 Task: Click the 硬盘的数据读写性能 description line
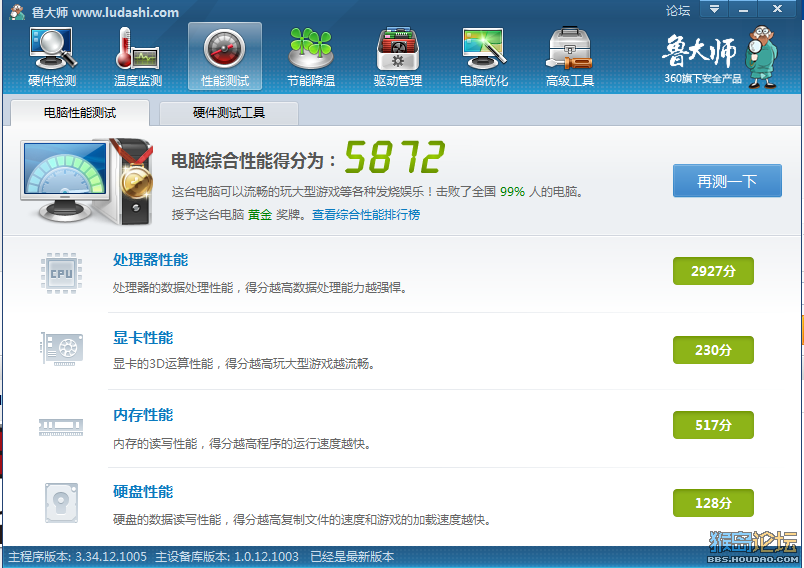pos(303,520)
